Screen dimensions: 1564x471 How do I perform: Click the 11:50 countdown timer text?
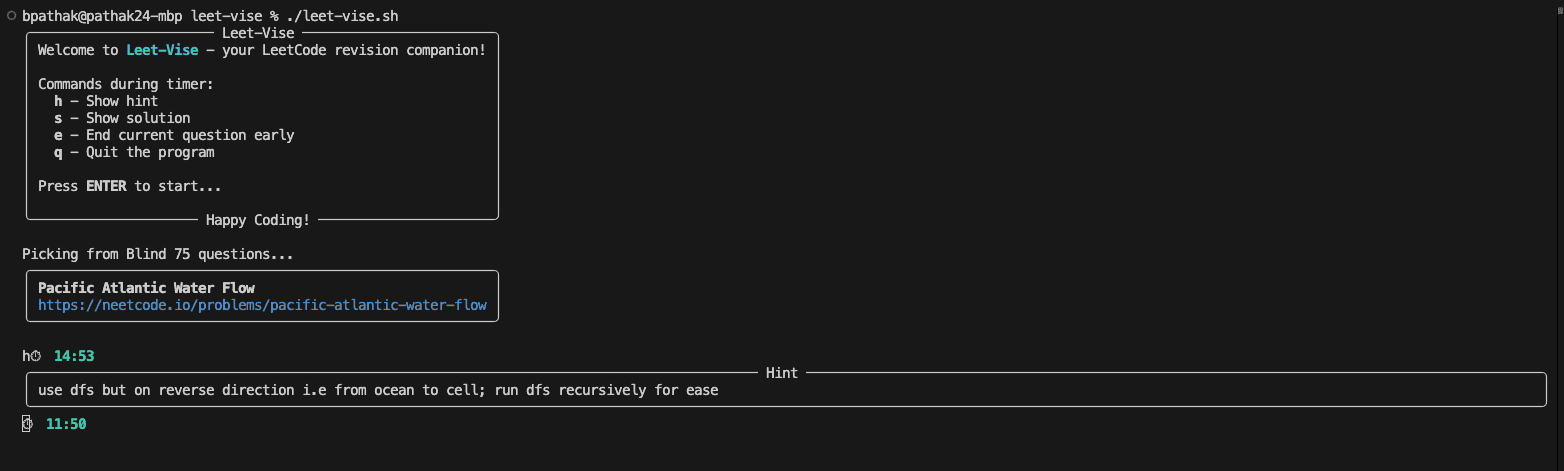tap(66, 424)
